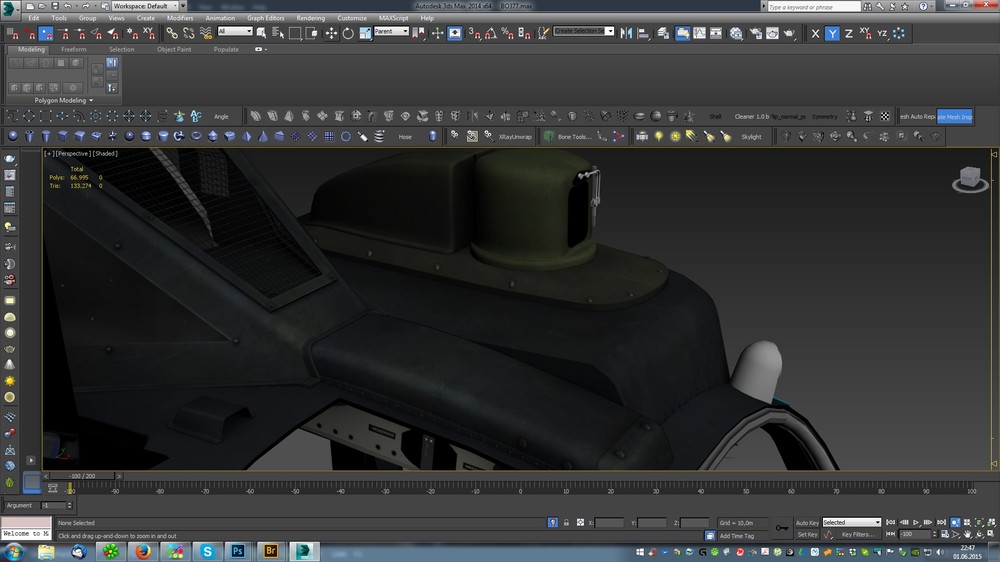Open the Workspace: Default dropdown
Viewport: 1000px width, 562px height.
click(x=143, y=6)
